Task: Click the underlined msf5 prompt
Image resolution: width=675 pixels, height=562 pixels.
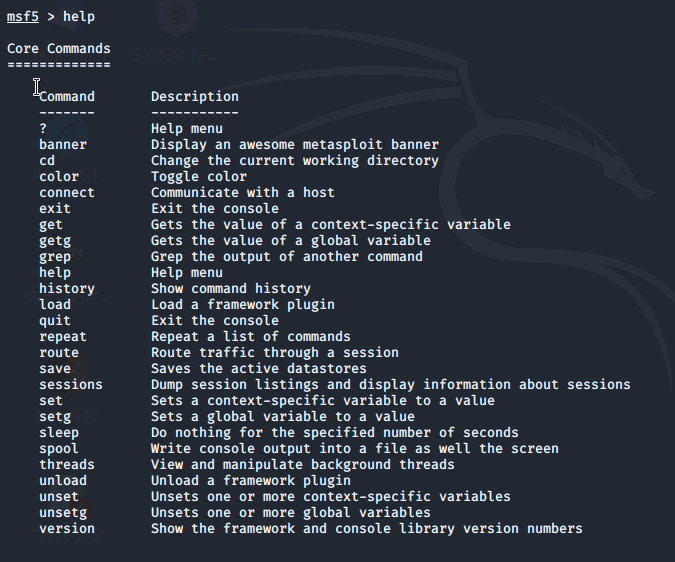Action: point(23,17)
